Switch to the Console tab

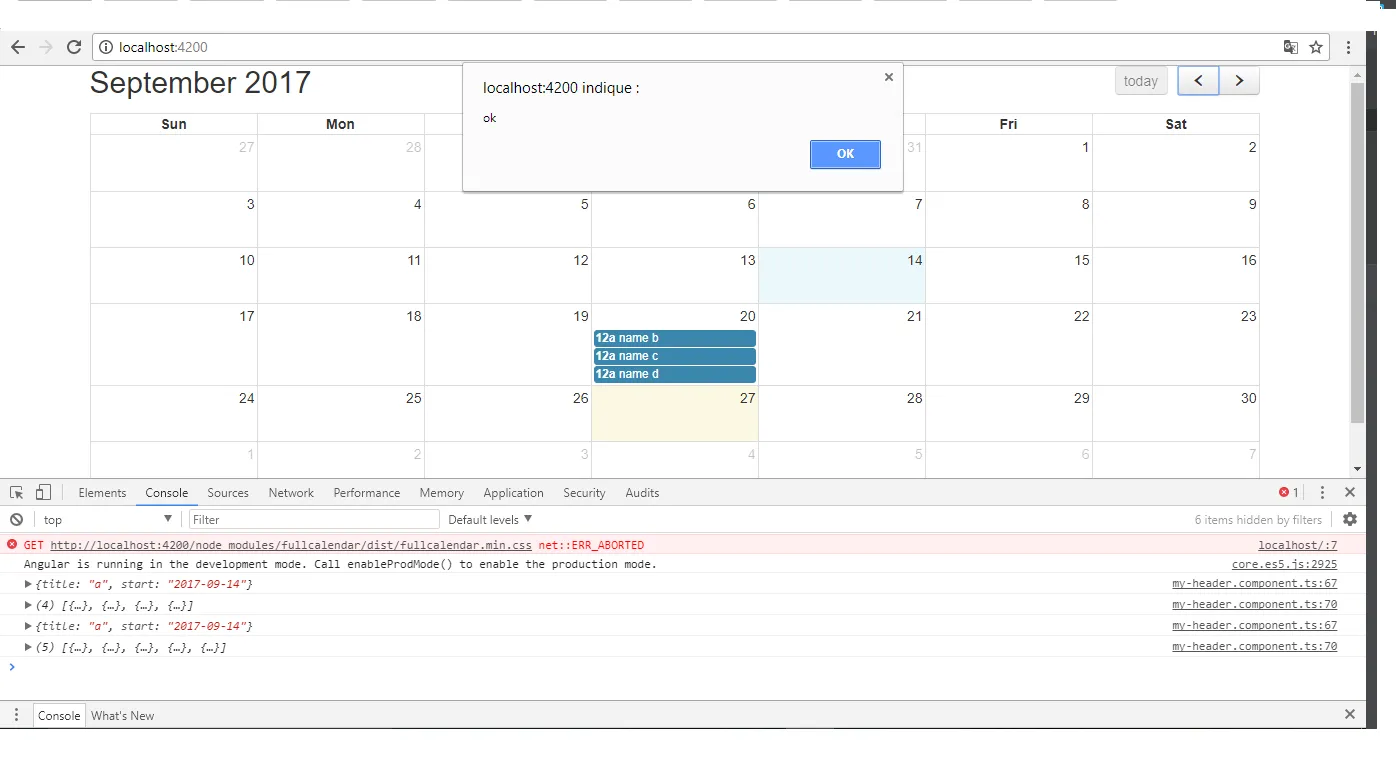pos(166,493)
